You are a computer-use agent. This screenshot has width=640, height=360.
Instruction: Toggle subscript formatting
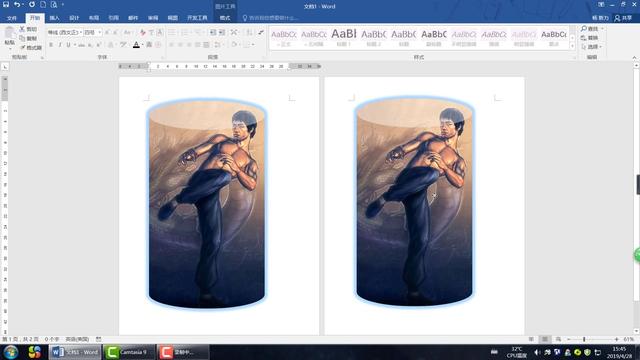coord(90,45)
